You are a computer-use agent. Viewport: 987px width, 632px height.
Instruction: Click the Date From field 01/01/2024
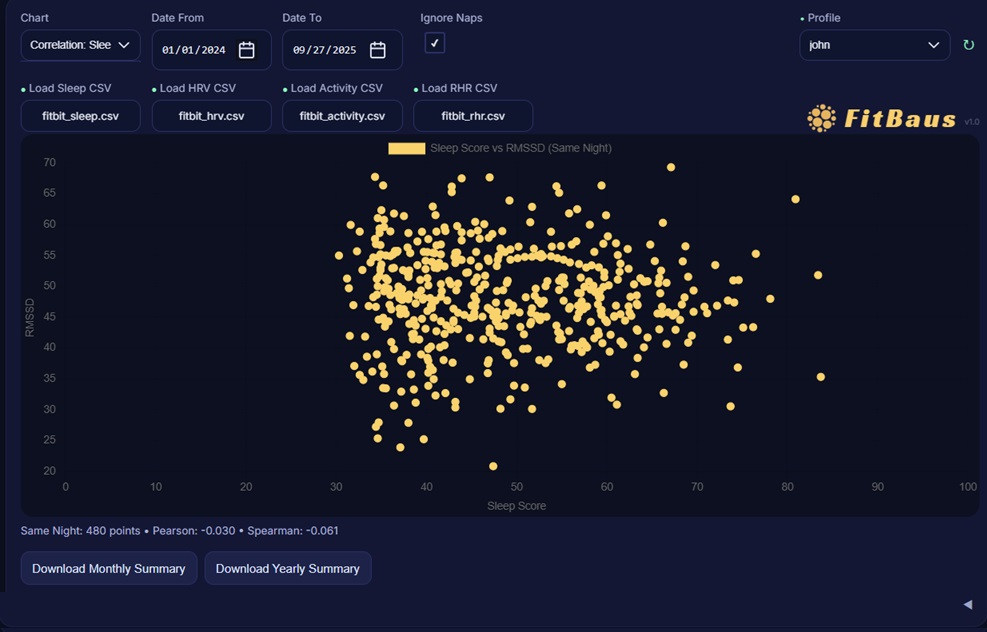point(194,50)
